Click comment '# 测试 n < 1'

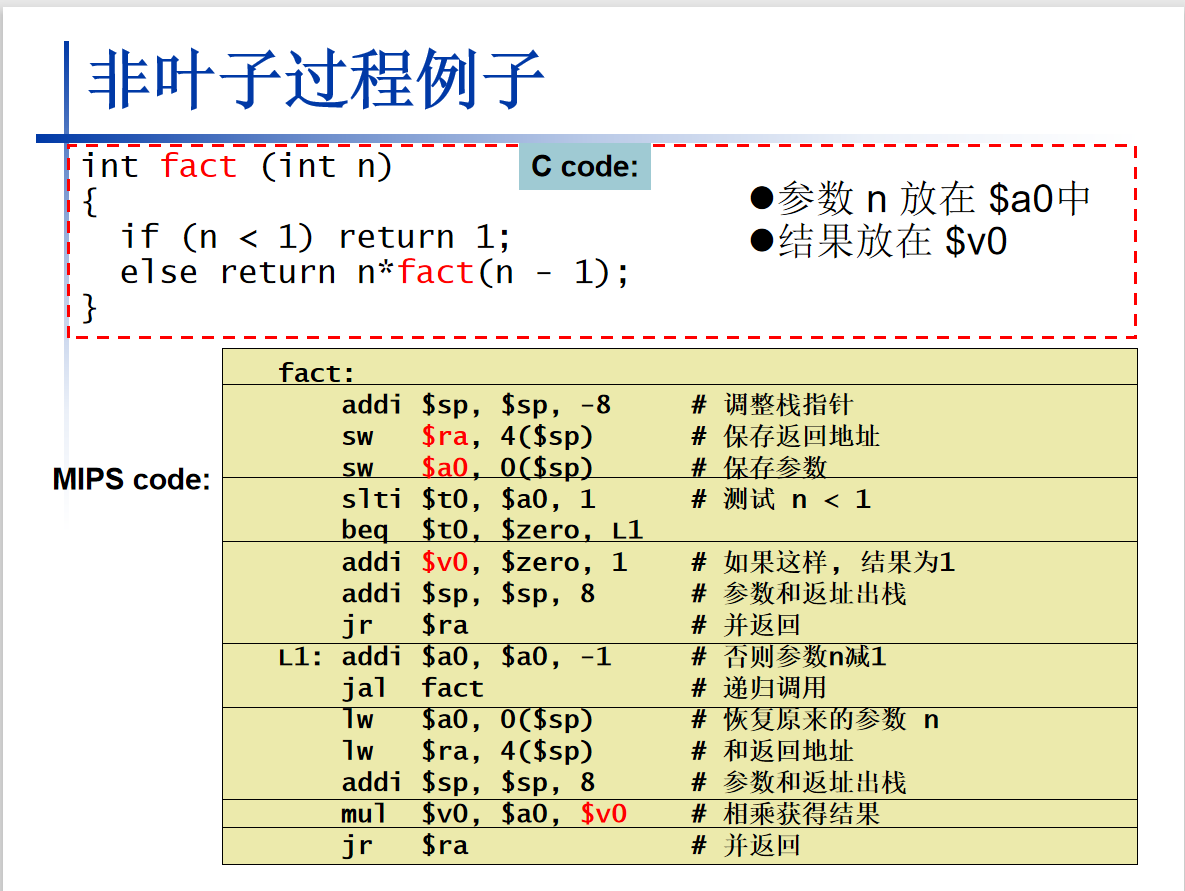[x=781, y=500]
